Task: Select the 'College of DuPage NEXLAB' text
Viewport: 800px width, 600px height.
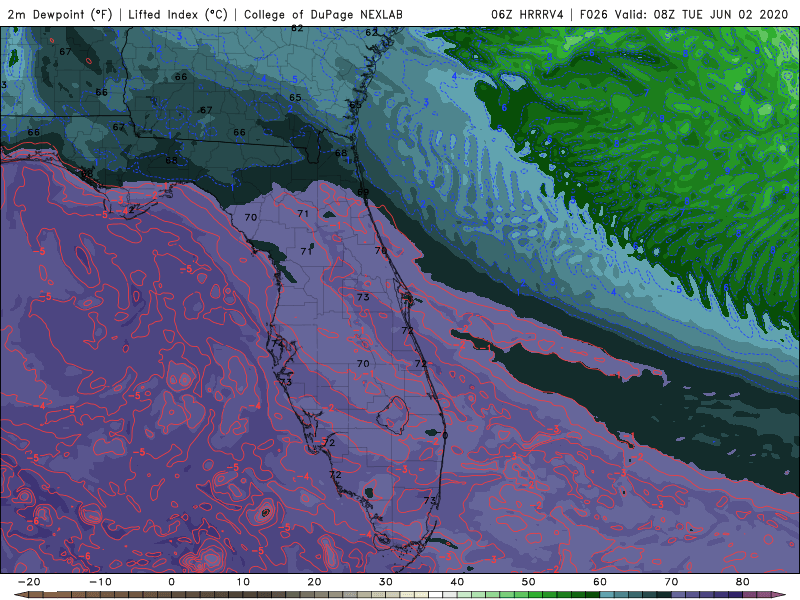Action: (x=323, y=14)
